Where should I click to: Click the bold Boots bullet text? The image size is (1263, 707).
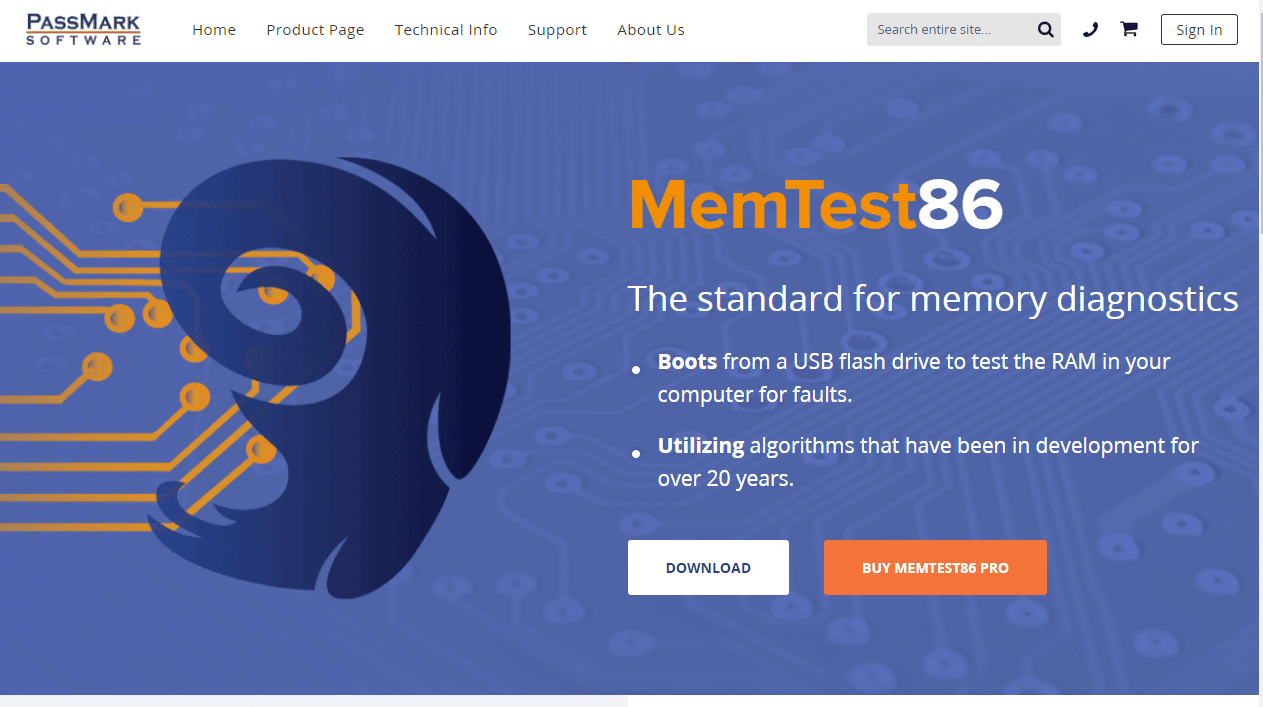[687, 361]
